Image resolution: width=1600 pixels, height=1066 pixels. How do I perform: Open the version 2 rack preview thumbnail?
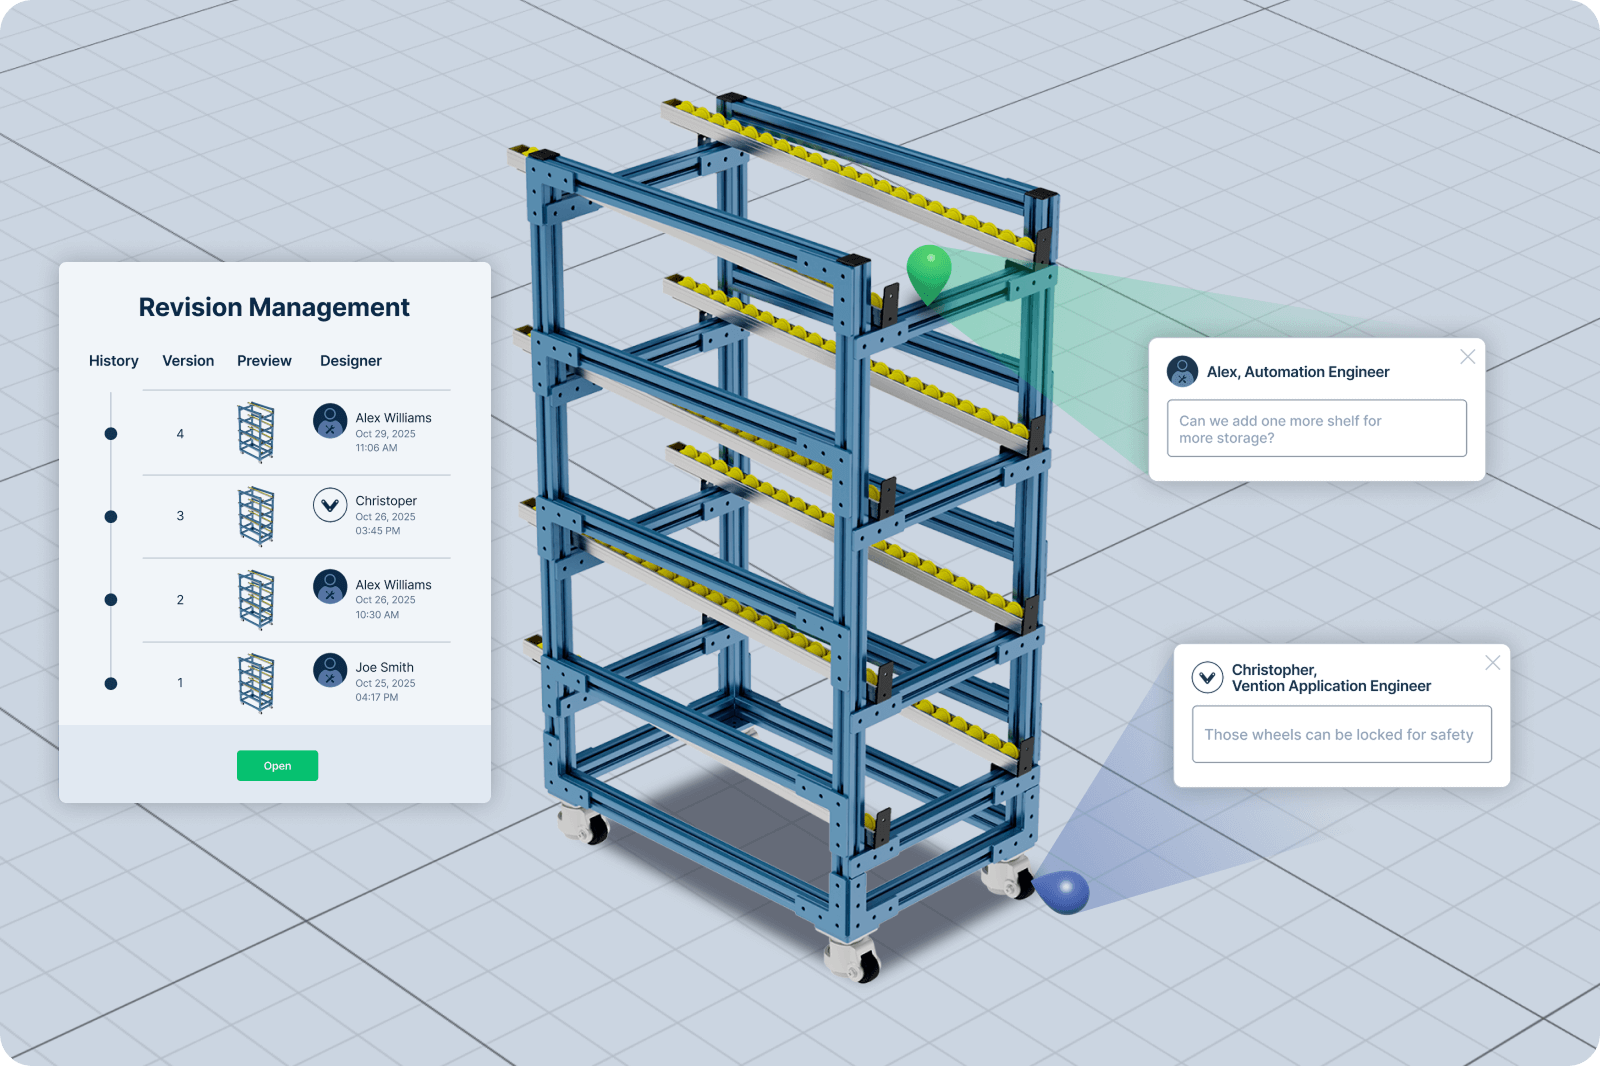tap(256, 599)
